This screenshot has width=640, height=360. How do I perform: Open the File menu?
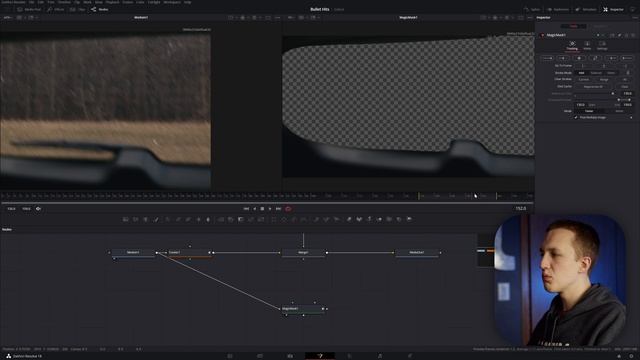(31, 2)
